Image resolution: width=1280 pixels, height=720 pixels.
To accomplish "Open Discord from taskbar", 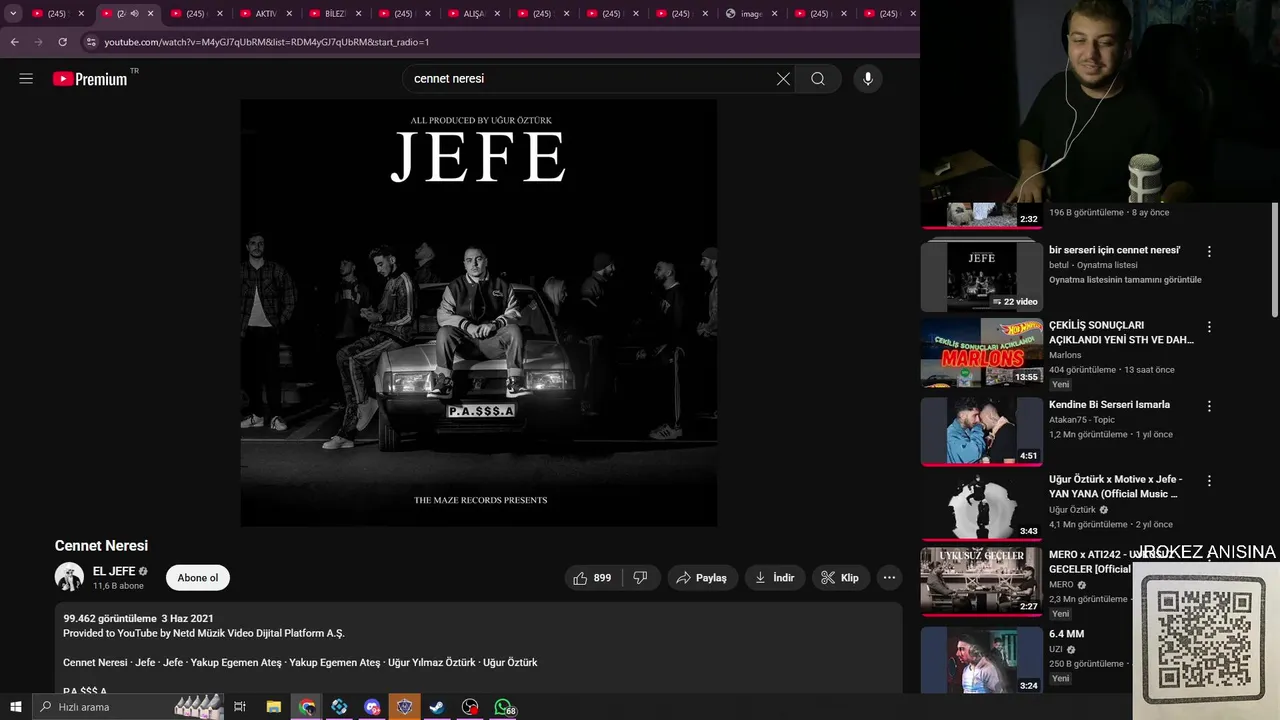I will click(372, 707).
